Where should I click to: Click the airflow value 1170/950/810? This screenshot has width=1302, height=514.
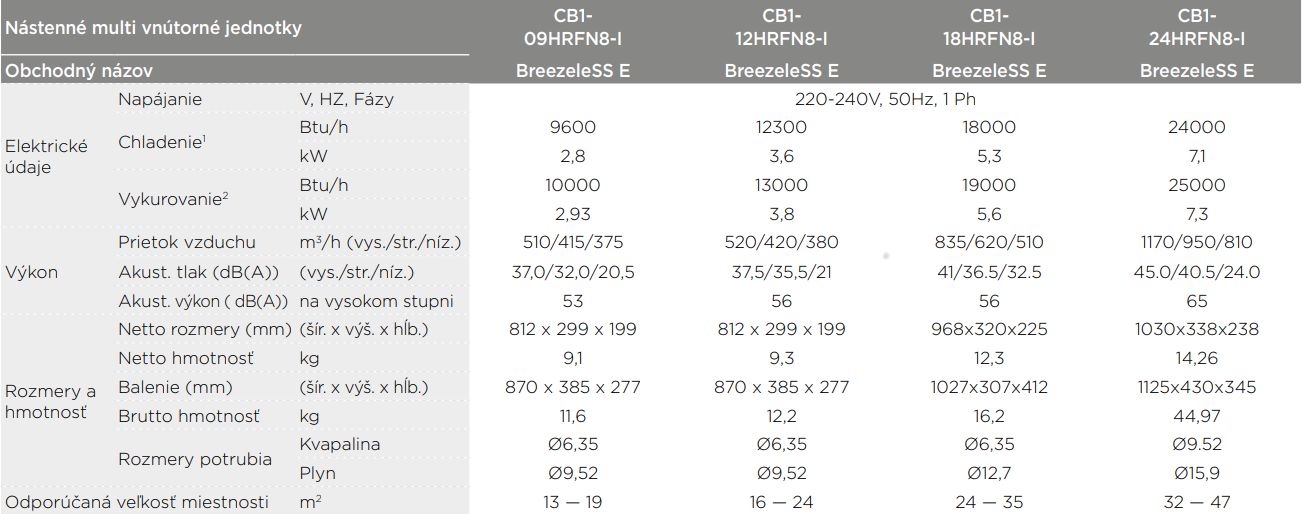[x=1196, y=242]
